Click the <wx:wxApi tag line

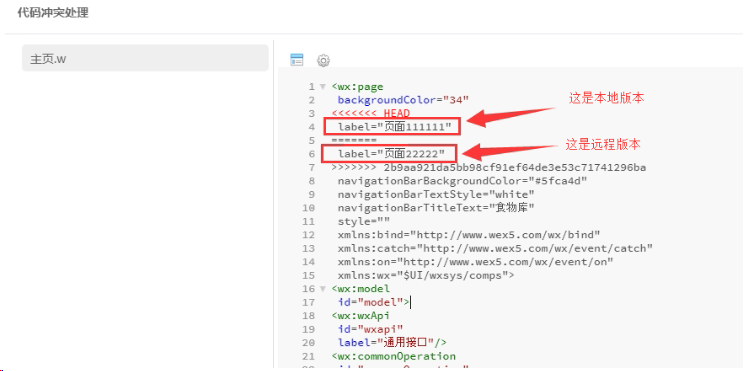click(x=361, y=315)
